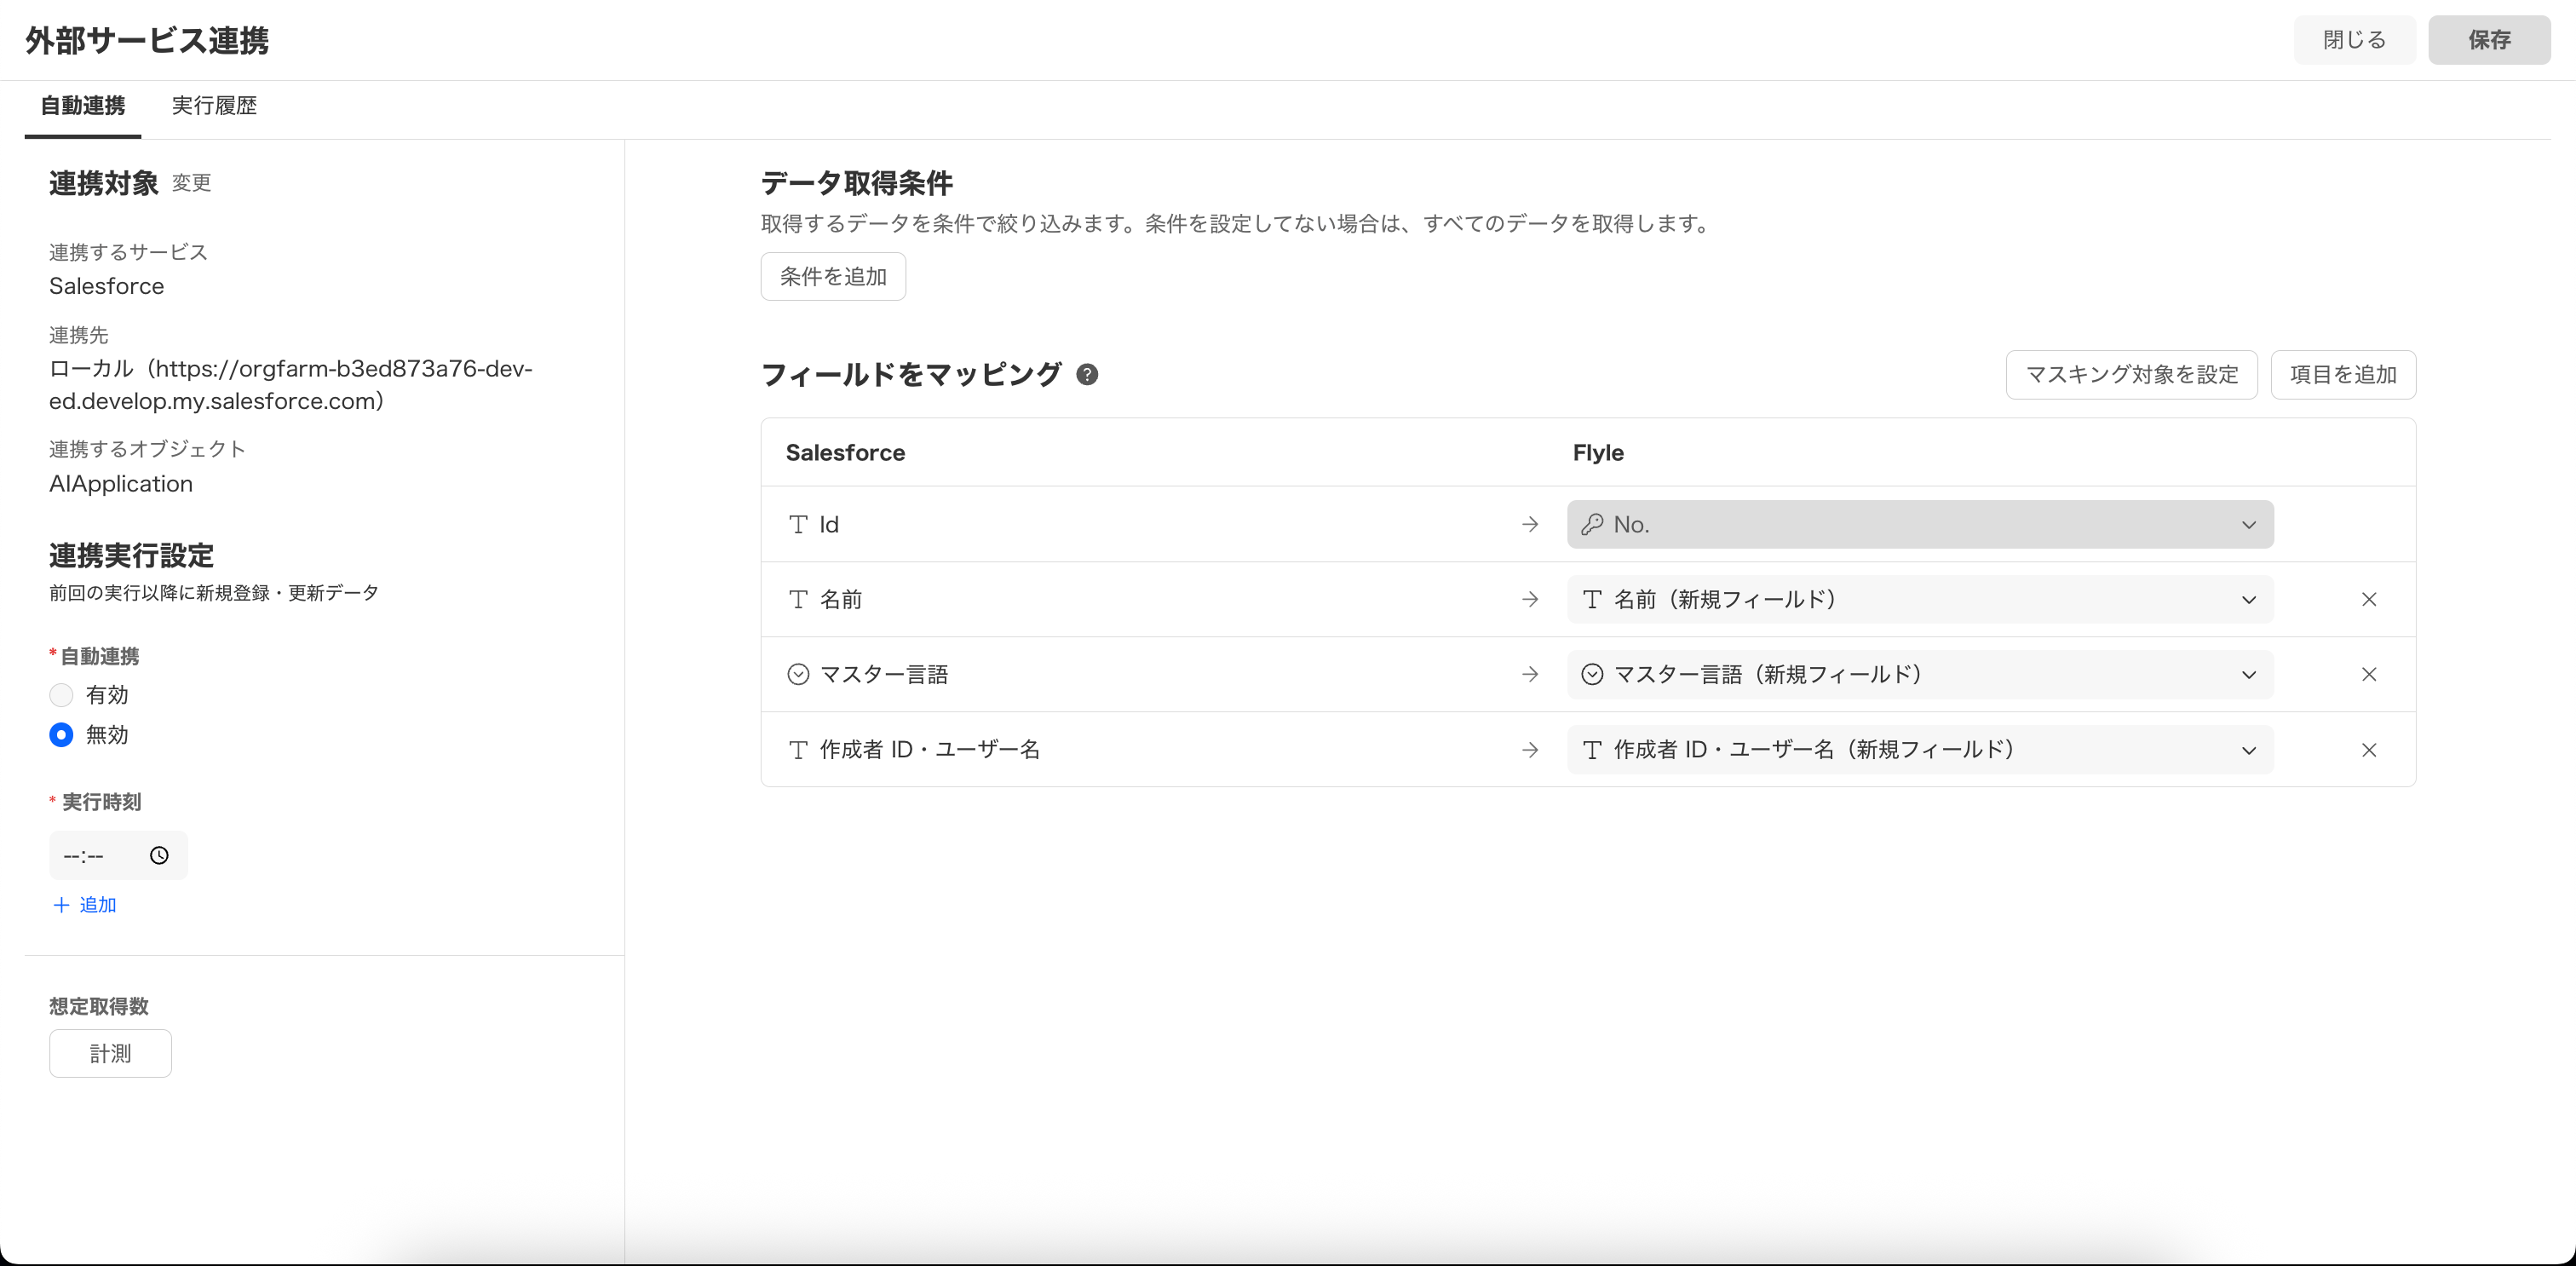Image resolution: width=2576 pixels, height=1266 pixels.
Task: Switch to the 実行履歴 tab
Action: 214,106
